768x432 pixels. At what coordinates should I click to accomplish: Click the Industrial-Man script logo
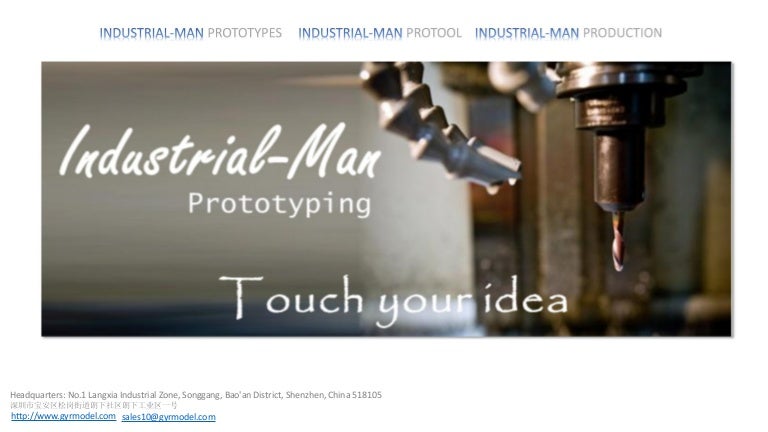click(220, 151)
